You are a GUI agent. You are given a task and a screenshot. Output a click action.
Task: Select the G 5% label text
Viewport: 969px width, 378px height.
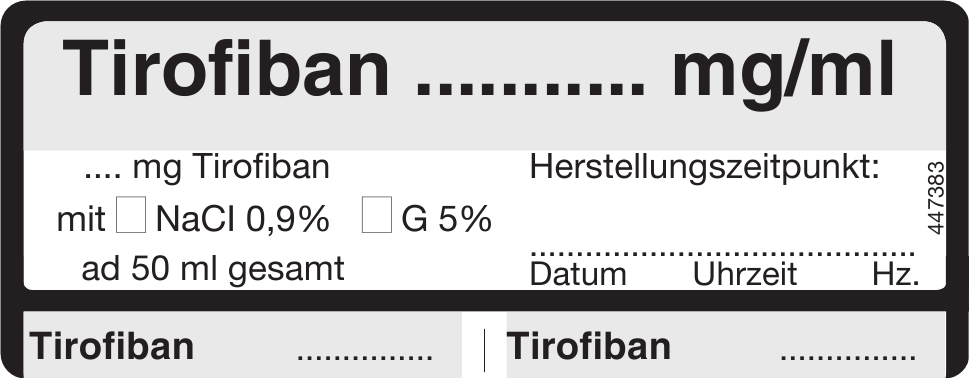pos(446,219)
